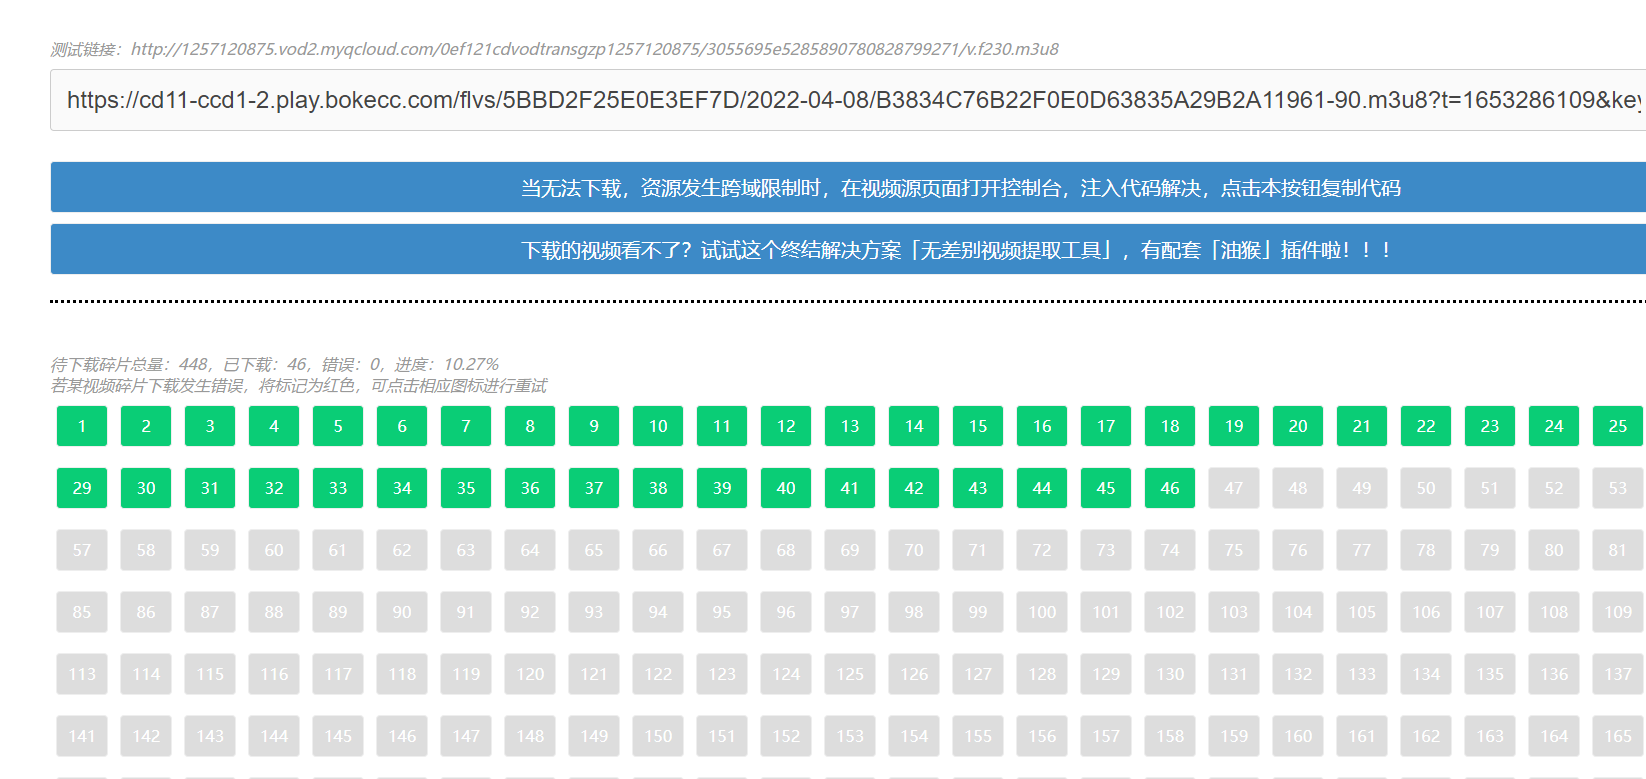Select downloaded segment 33

(x=338, y=488)
